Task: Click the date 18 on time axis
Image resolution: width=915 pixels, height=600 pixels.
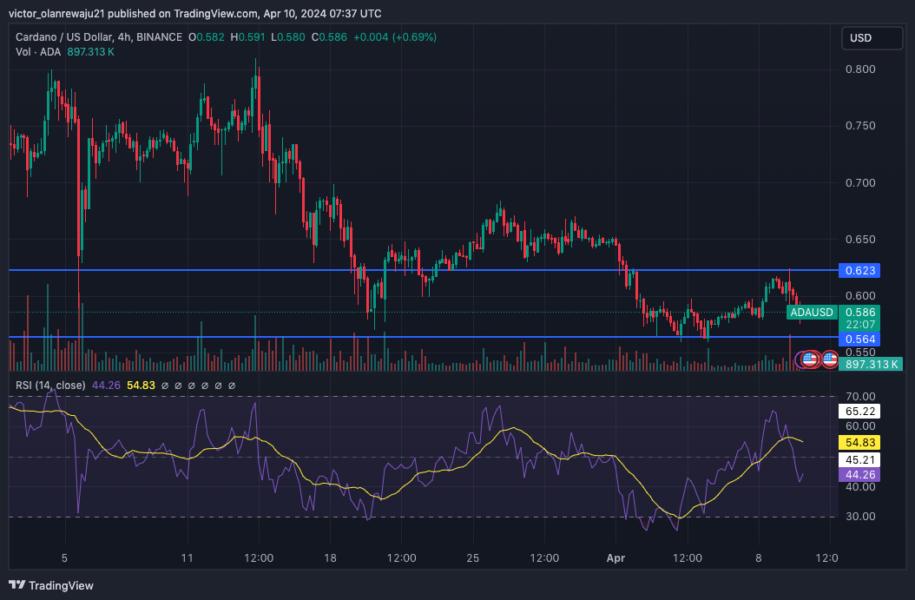Action: [x=330, y=558]
